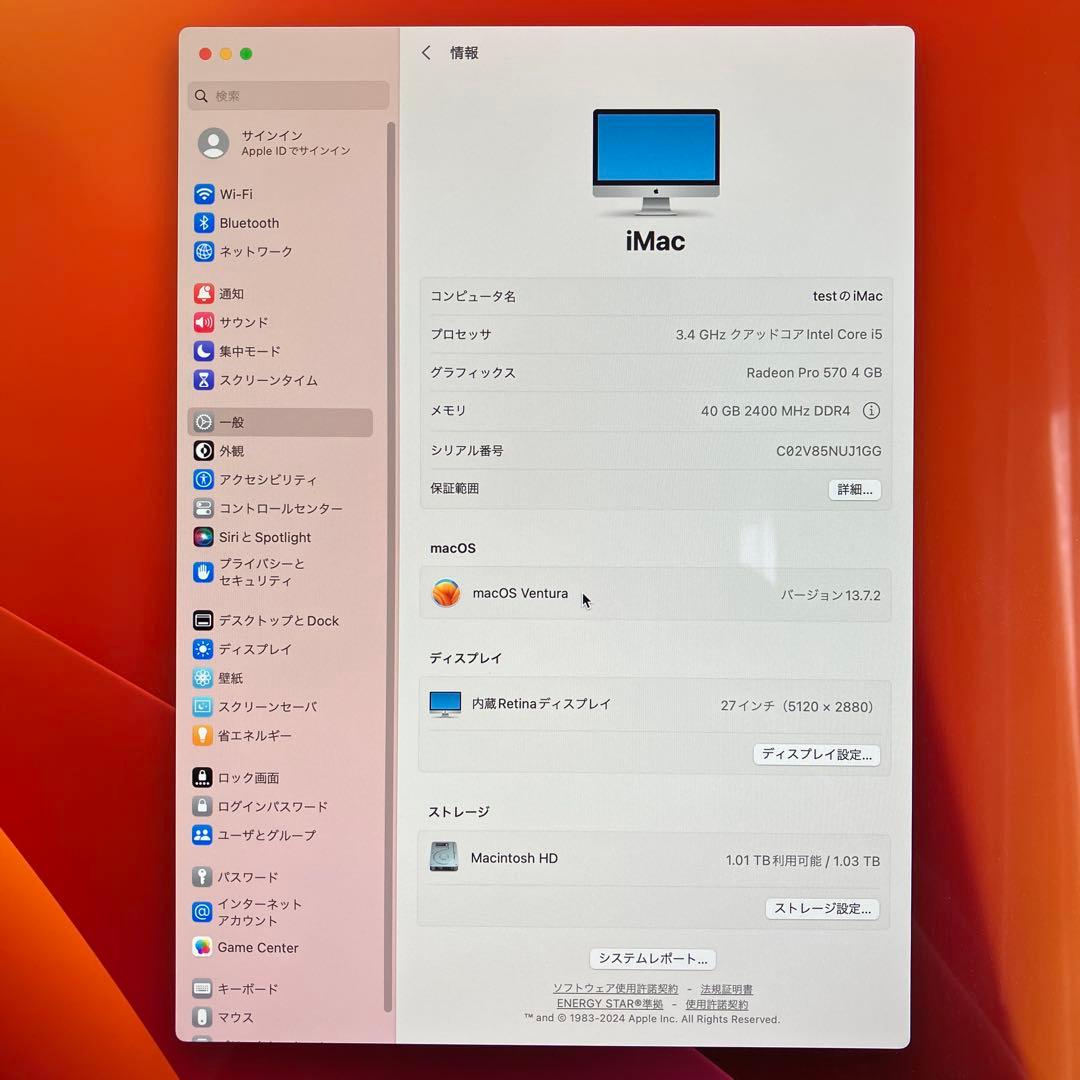This screenshot has height=1080, width=1080.
Task: Click the memory info (i) icon
Action: coord(871,411)
